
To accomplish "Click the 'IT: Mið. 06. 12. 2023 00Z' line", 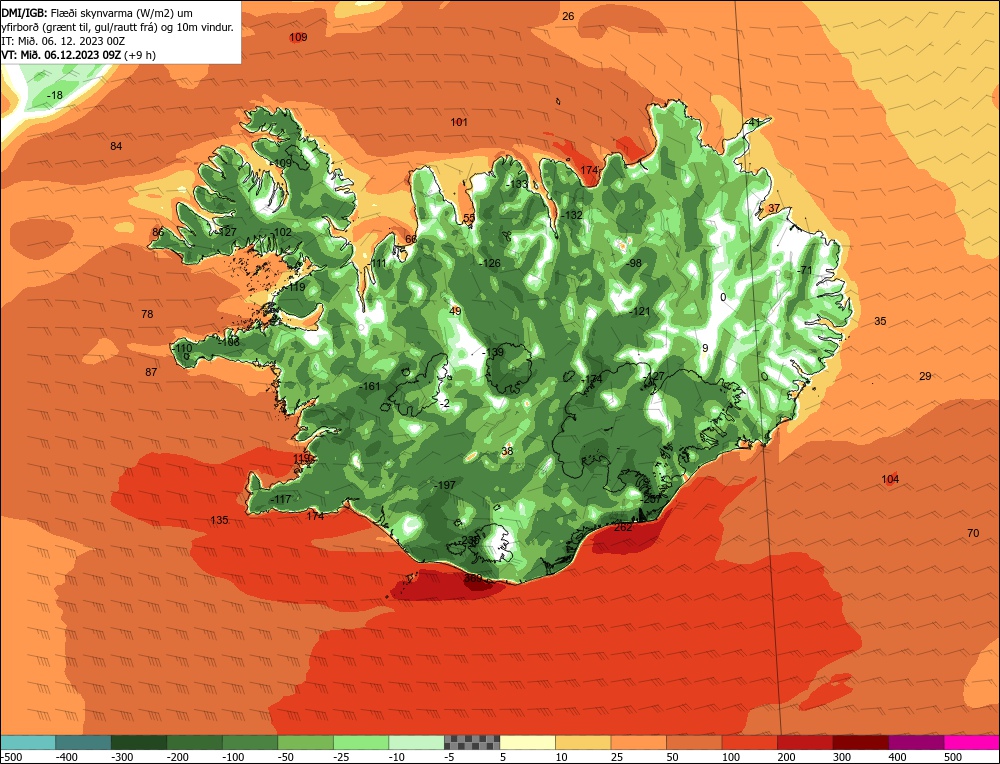I will coord(63,41).
